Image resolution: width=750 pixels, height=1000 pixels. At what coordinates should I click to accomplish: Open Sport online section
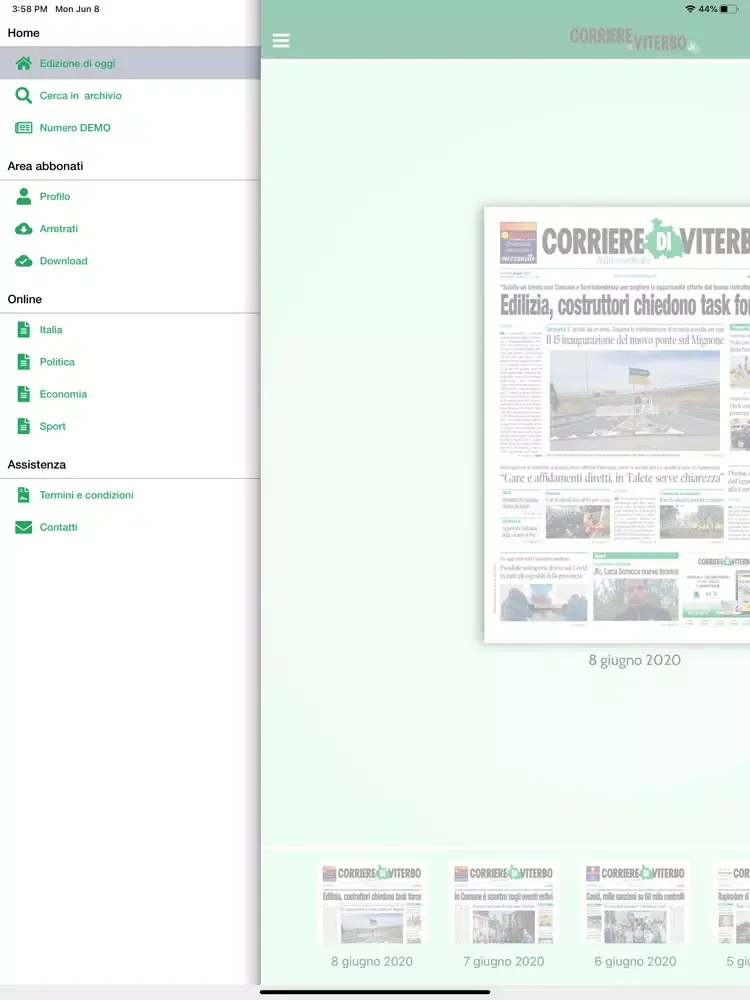130,426
